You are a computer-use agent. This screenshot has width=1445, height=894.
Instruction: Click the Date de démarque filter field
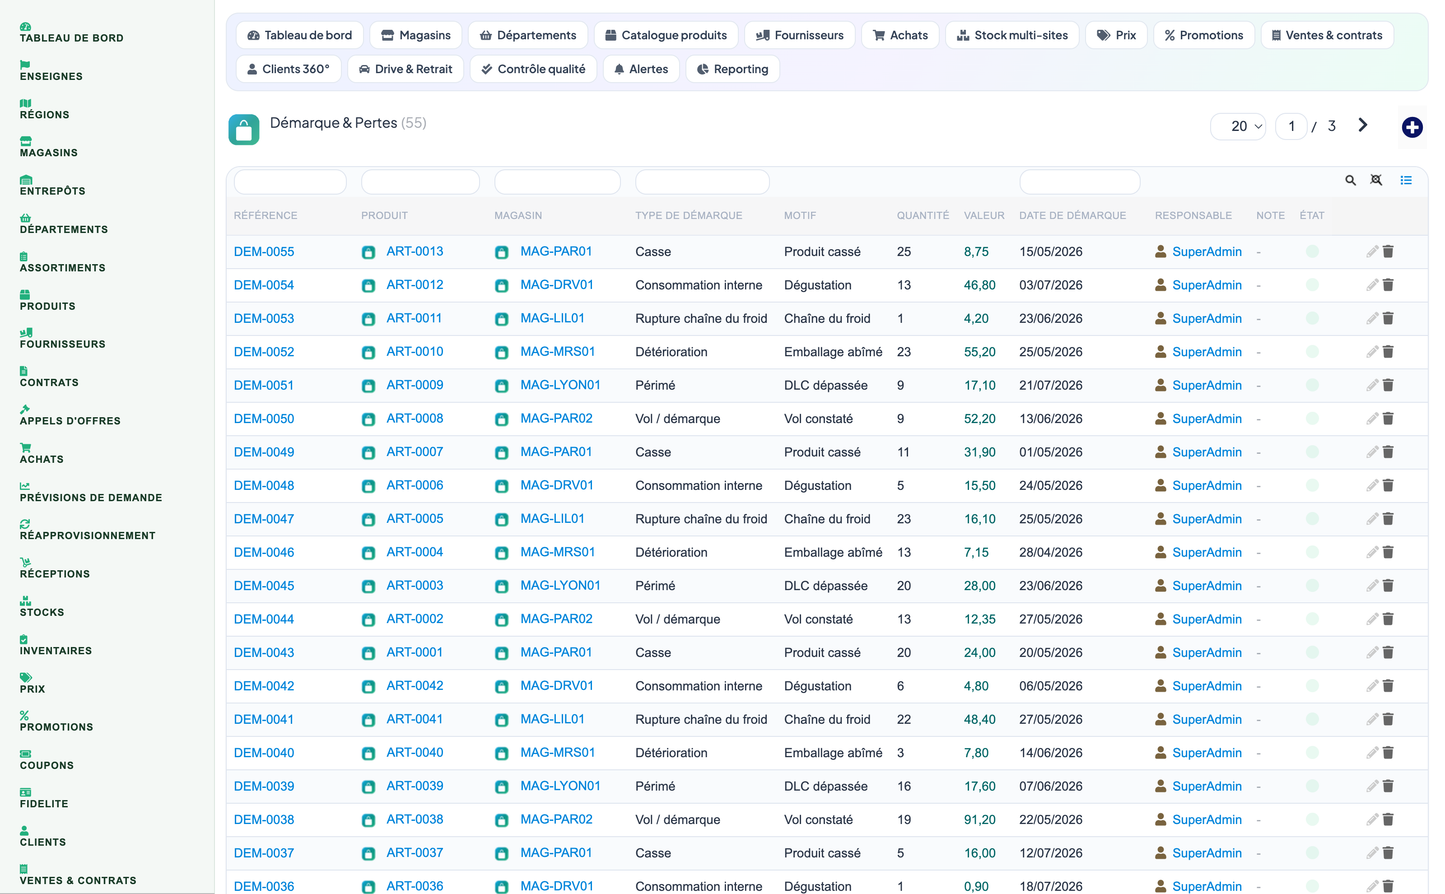[x=1080, y=182]
